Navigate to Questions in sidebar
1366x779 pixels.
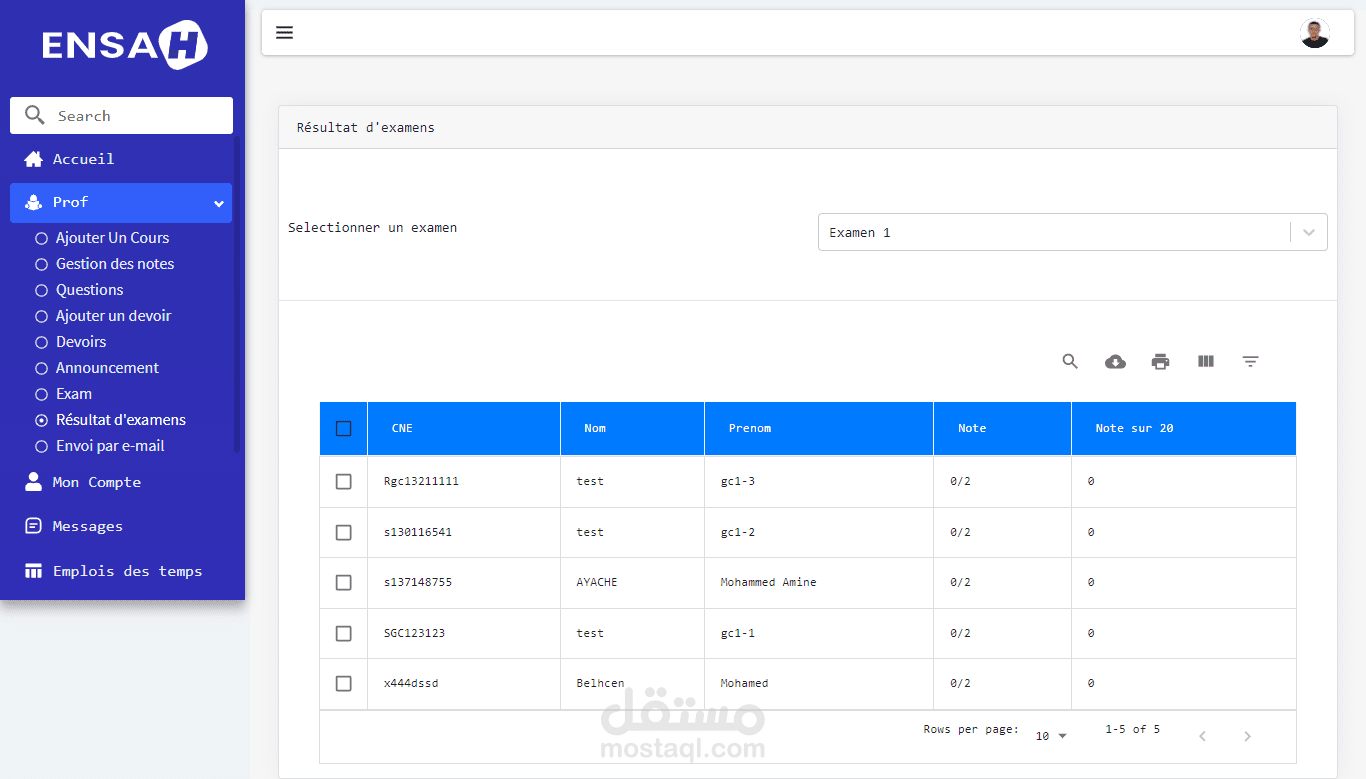[x=90, y=290]
